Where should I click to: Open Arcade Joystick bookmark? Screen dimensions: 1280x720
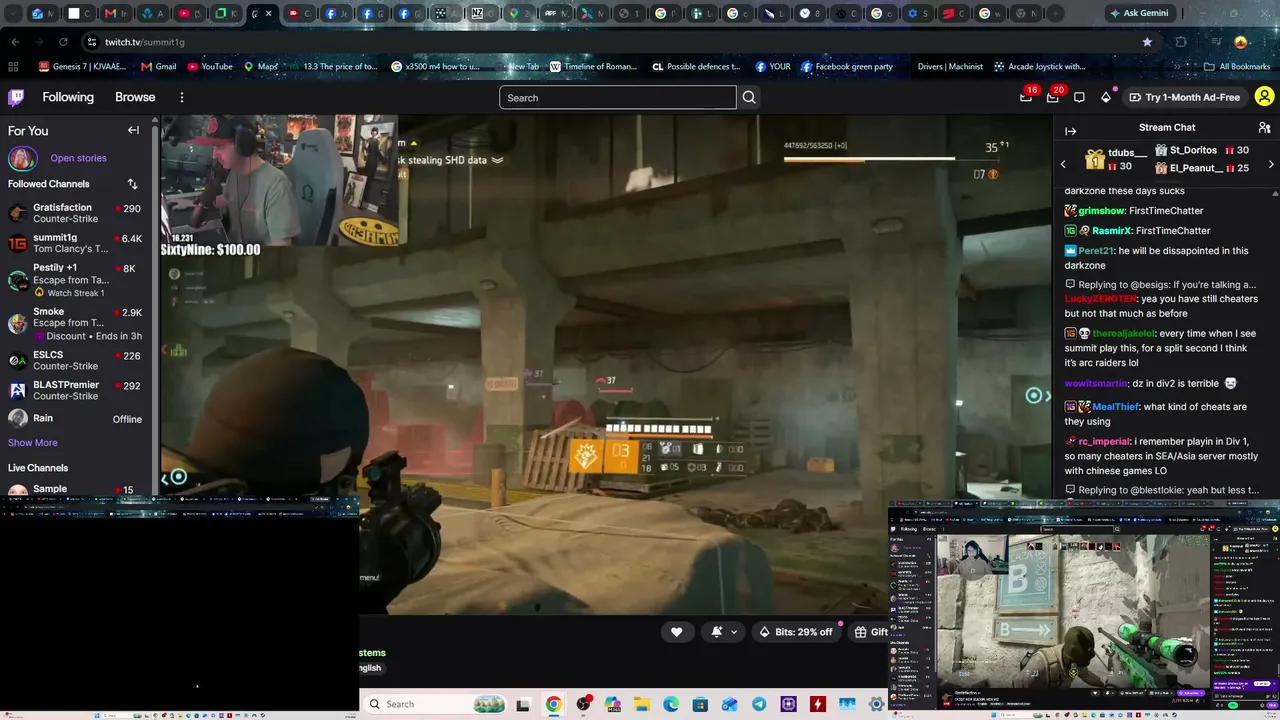coord(1040,67)
